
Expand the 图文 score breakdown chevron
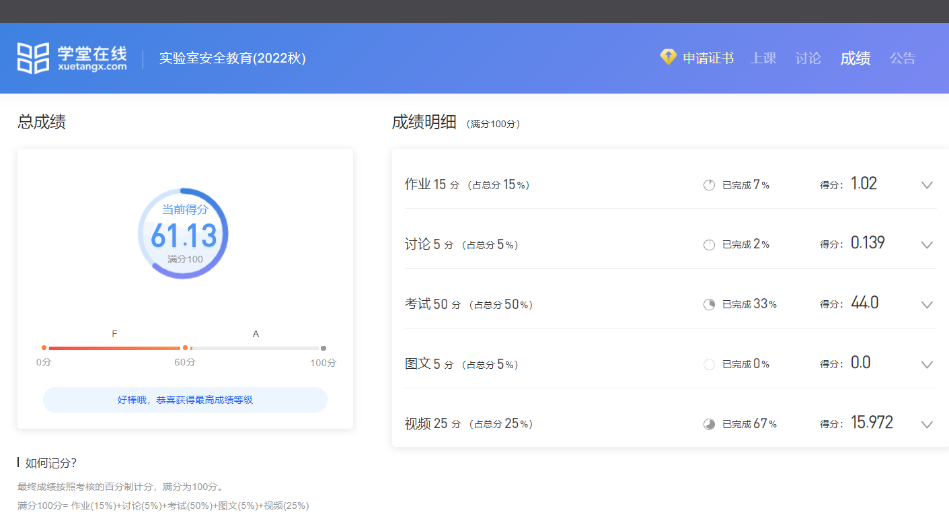(926, 364)
